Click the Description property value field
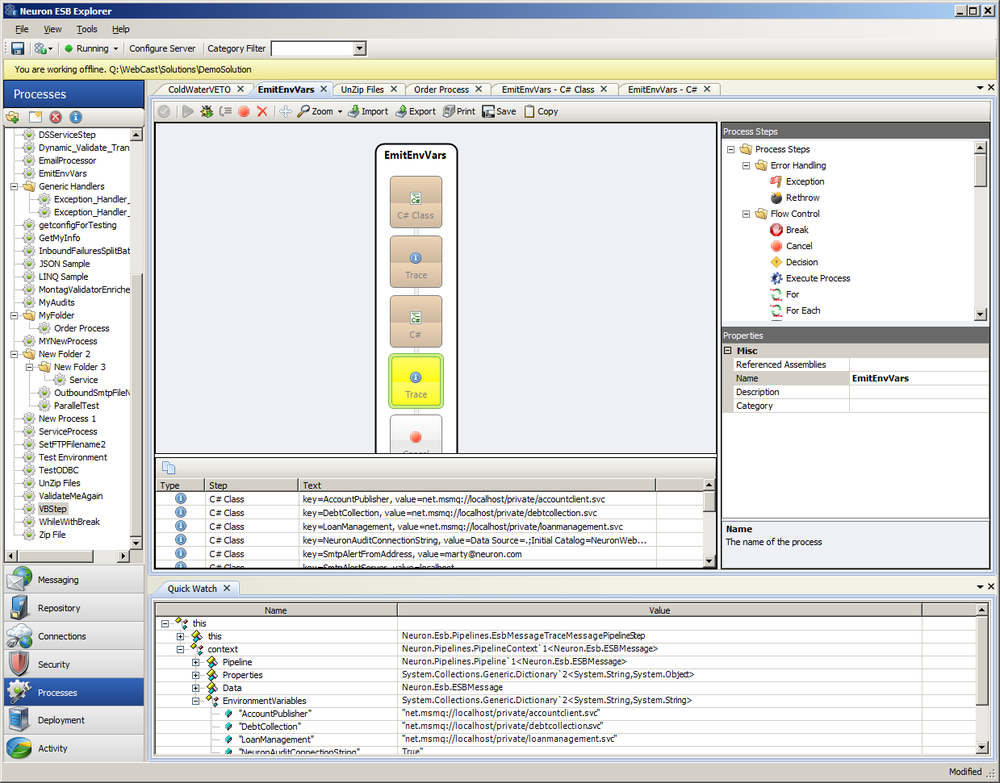This screenshot has width=1000, height=783. coord(918,392)
